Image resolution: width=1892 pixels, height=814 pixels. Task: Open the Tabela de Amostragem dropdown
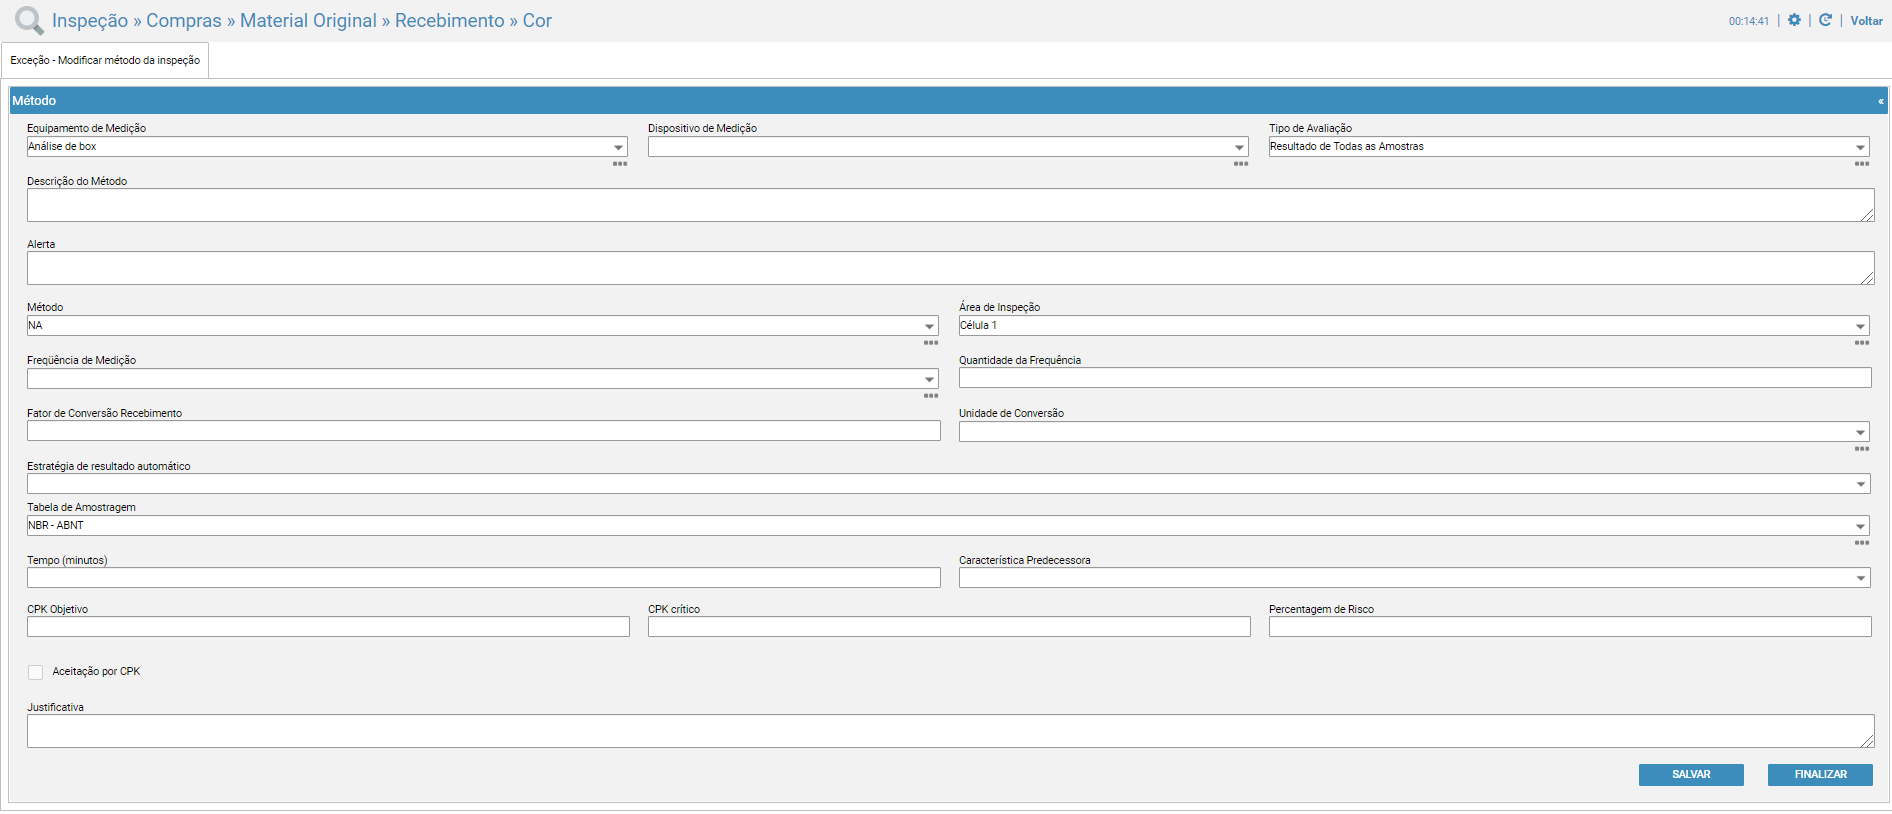click(x=948, y=526)
